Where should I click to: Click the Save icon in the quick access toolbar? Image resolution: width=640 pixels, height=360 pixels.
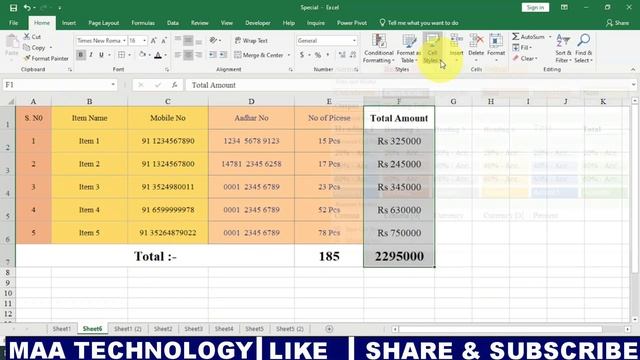[x=13, y=8]
